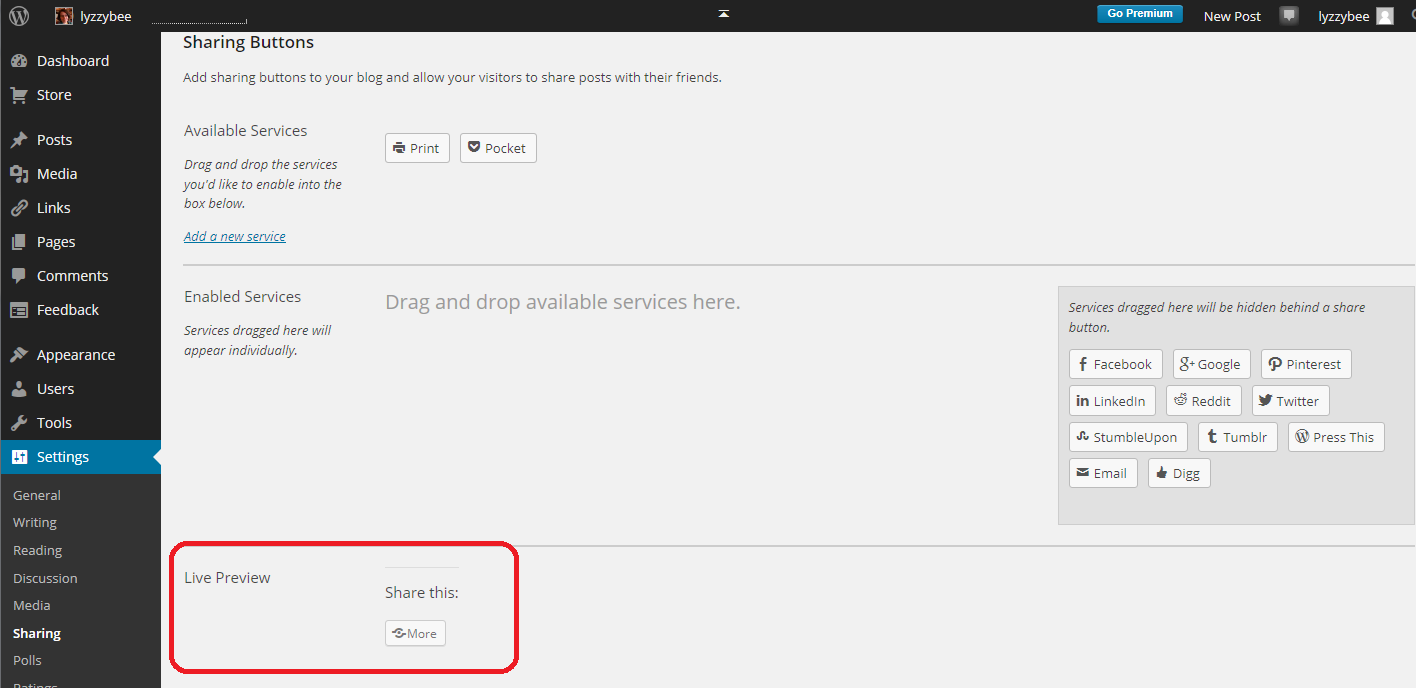
Task: Click the More share button in preview
Action: point(415,633)
